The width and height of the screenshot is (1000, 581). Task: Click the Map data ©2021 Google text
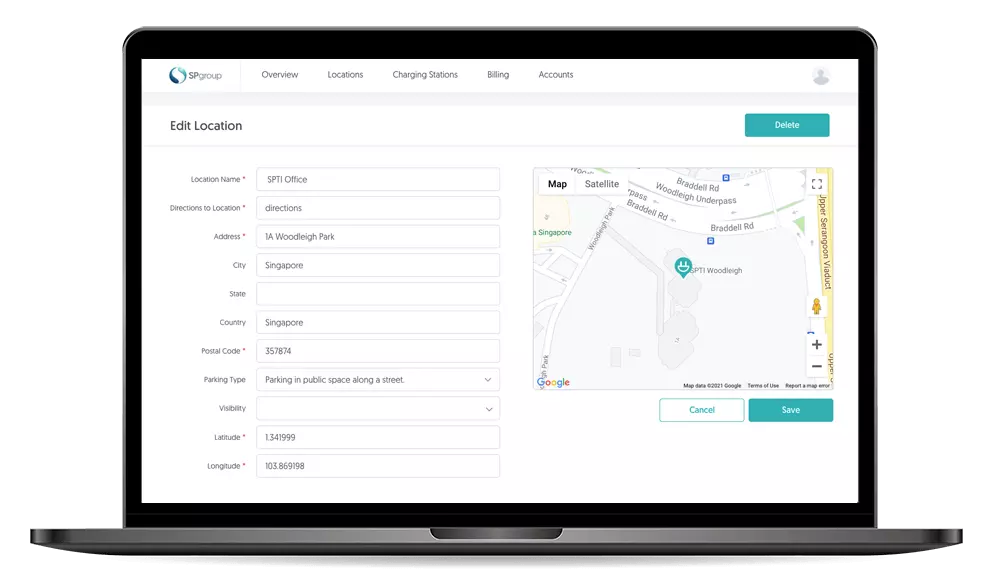tap(712, 386)
